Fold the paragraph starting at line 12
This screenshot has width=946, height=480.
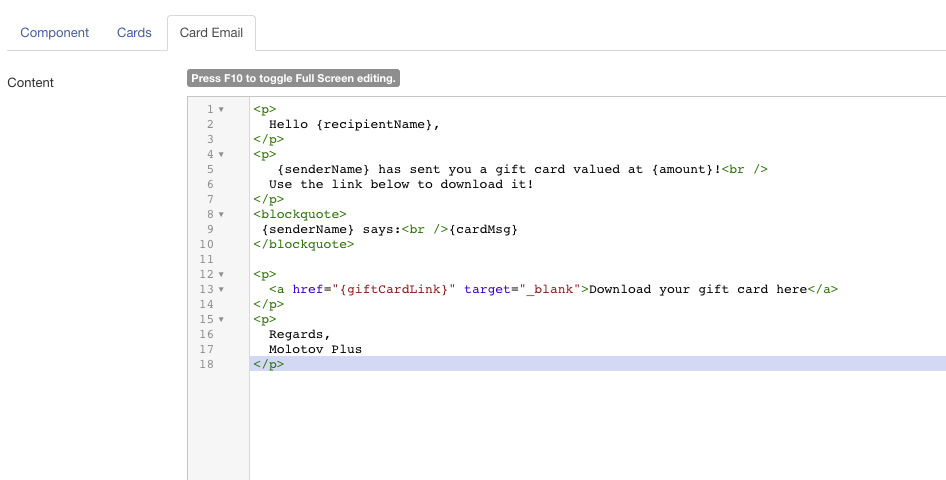221,275
